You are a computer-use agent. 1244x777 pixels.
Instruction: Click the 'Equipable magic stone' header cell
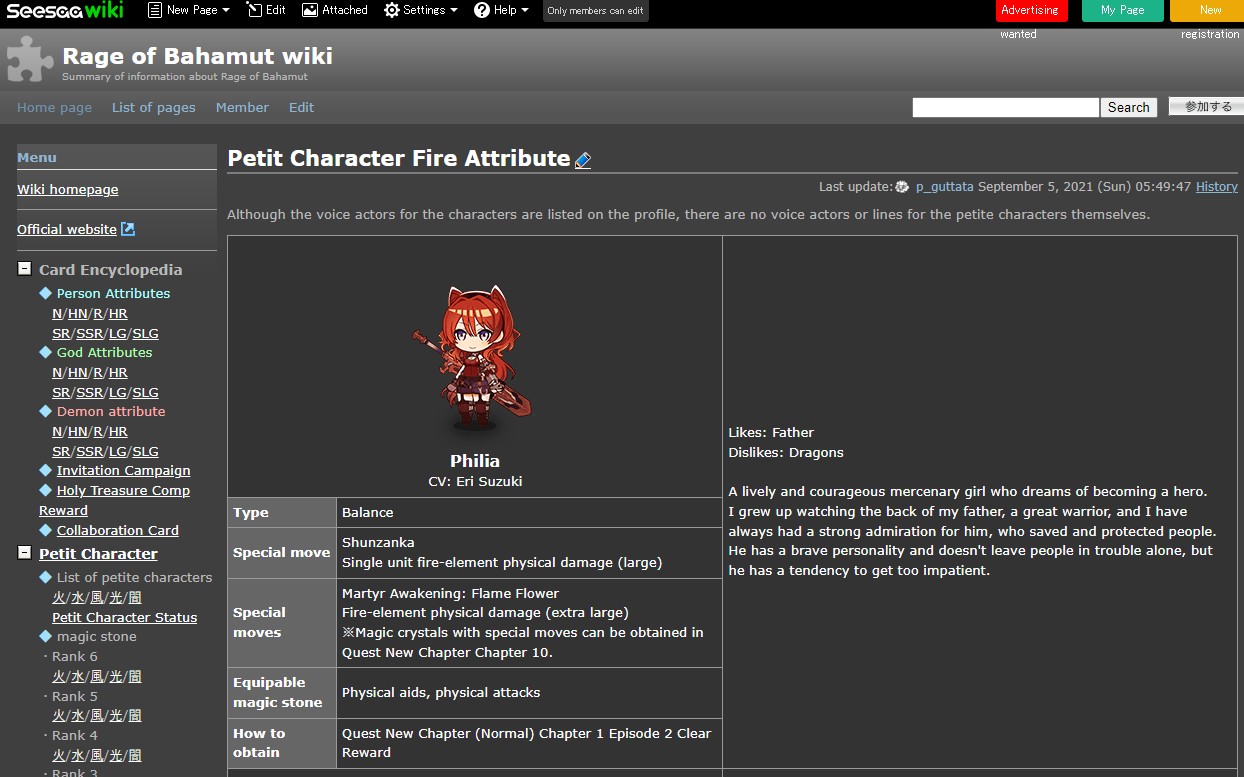click(282, 692)
